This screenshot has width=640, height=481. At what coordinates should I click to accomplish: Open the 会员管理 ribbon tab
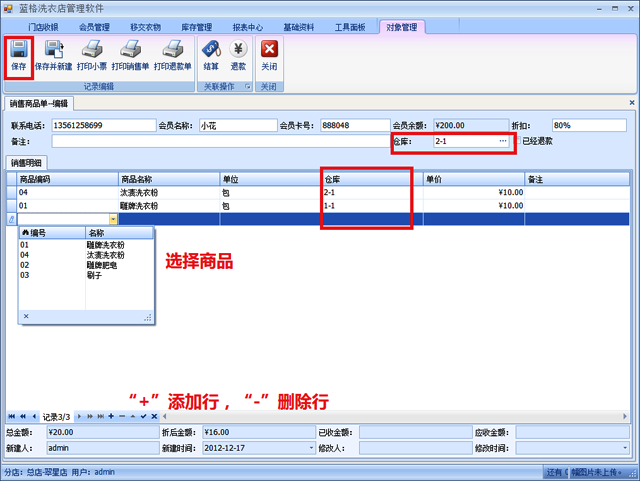(94, 27)
